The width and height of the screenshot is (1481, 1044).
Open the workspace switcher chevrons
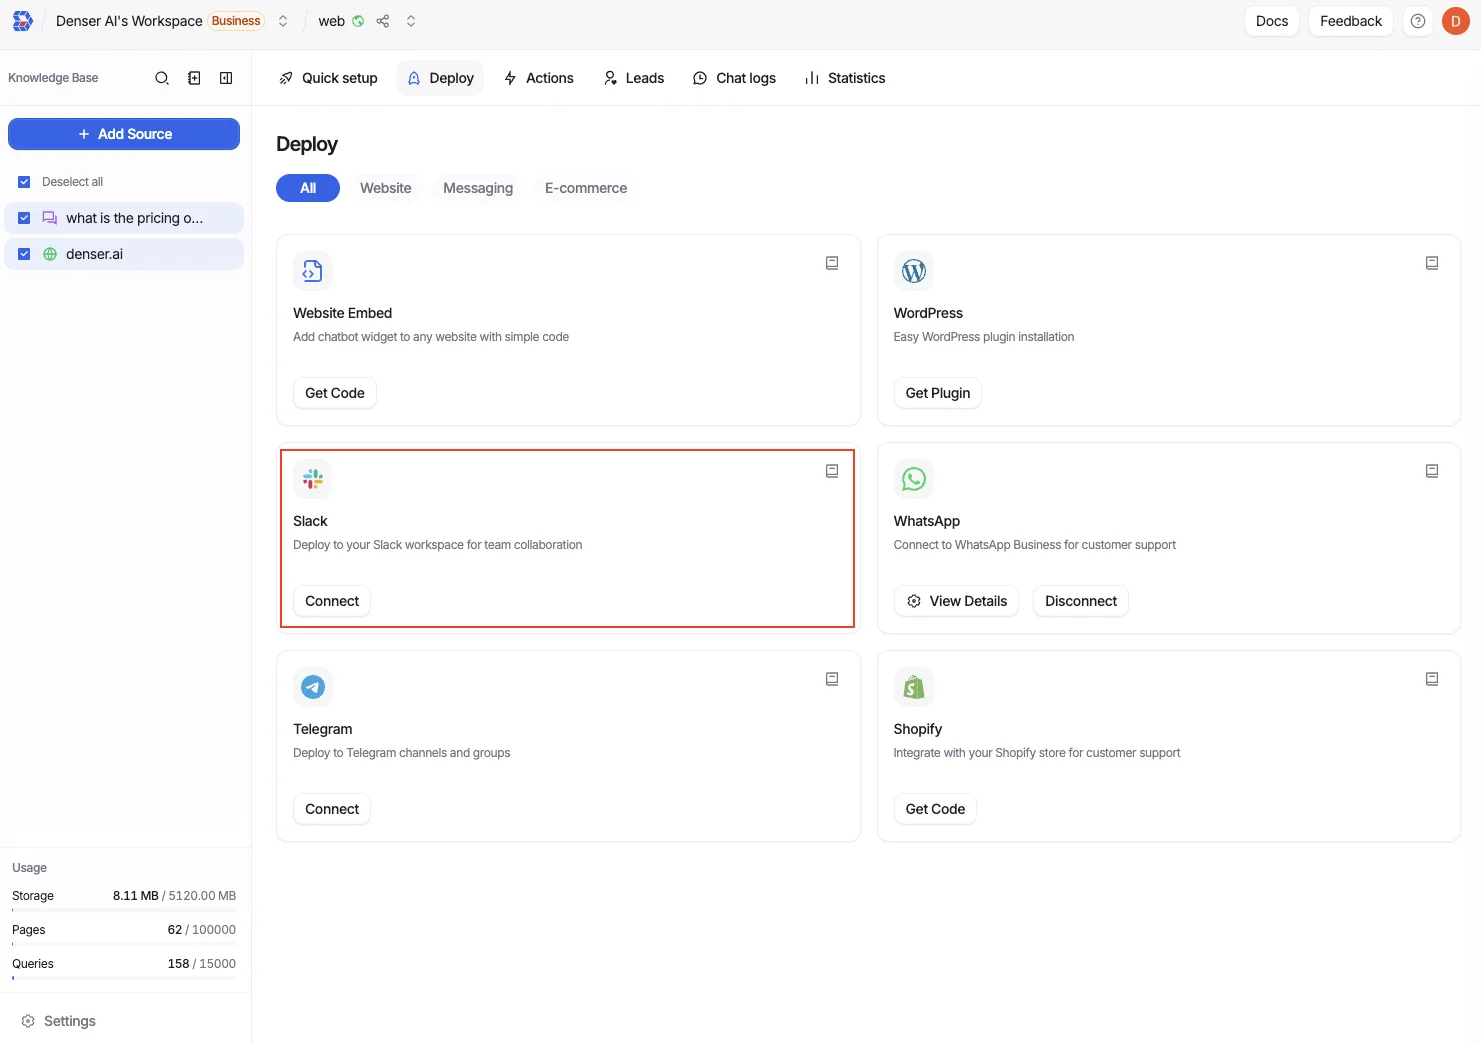pos(283,21)
